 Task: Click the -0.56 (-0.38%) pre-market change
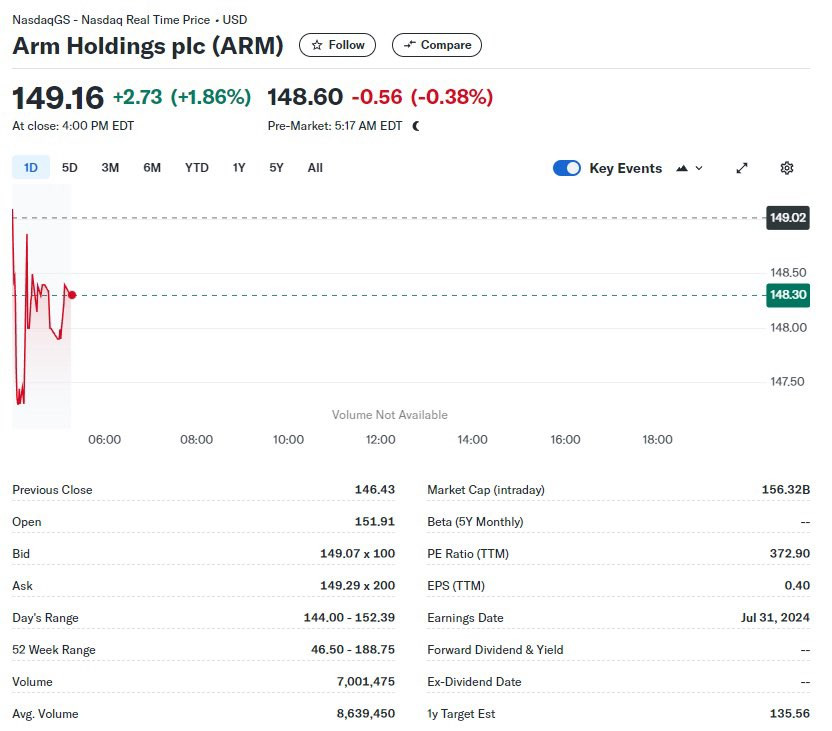(422, 97)
